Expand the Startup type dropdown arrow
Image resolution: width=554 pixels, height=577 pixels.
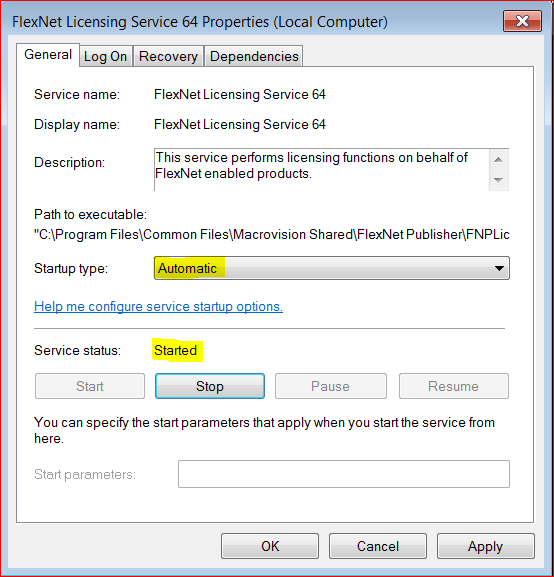coord(499,268)
